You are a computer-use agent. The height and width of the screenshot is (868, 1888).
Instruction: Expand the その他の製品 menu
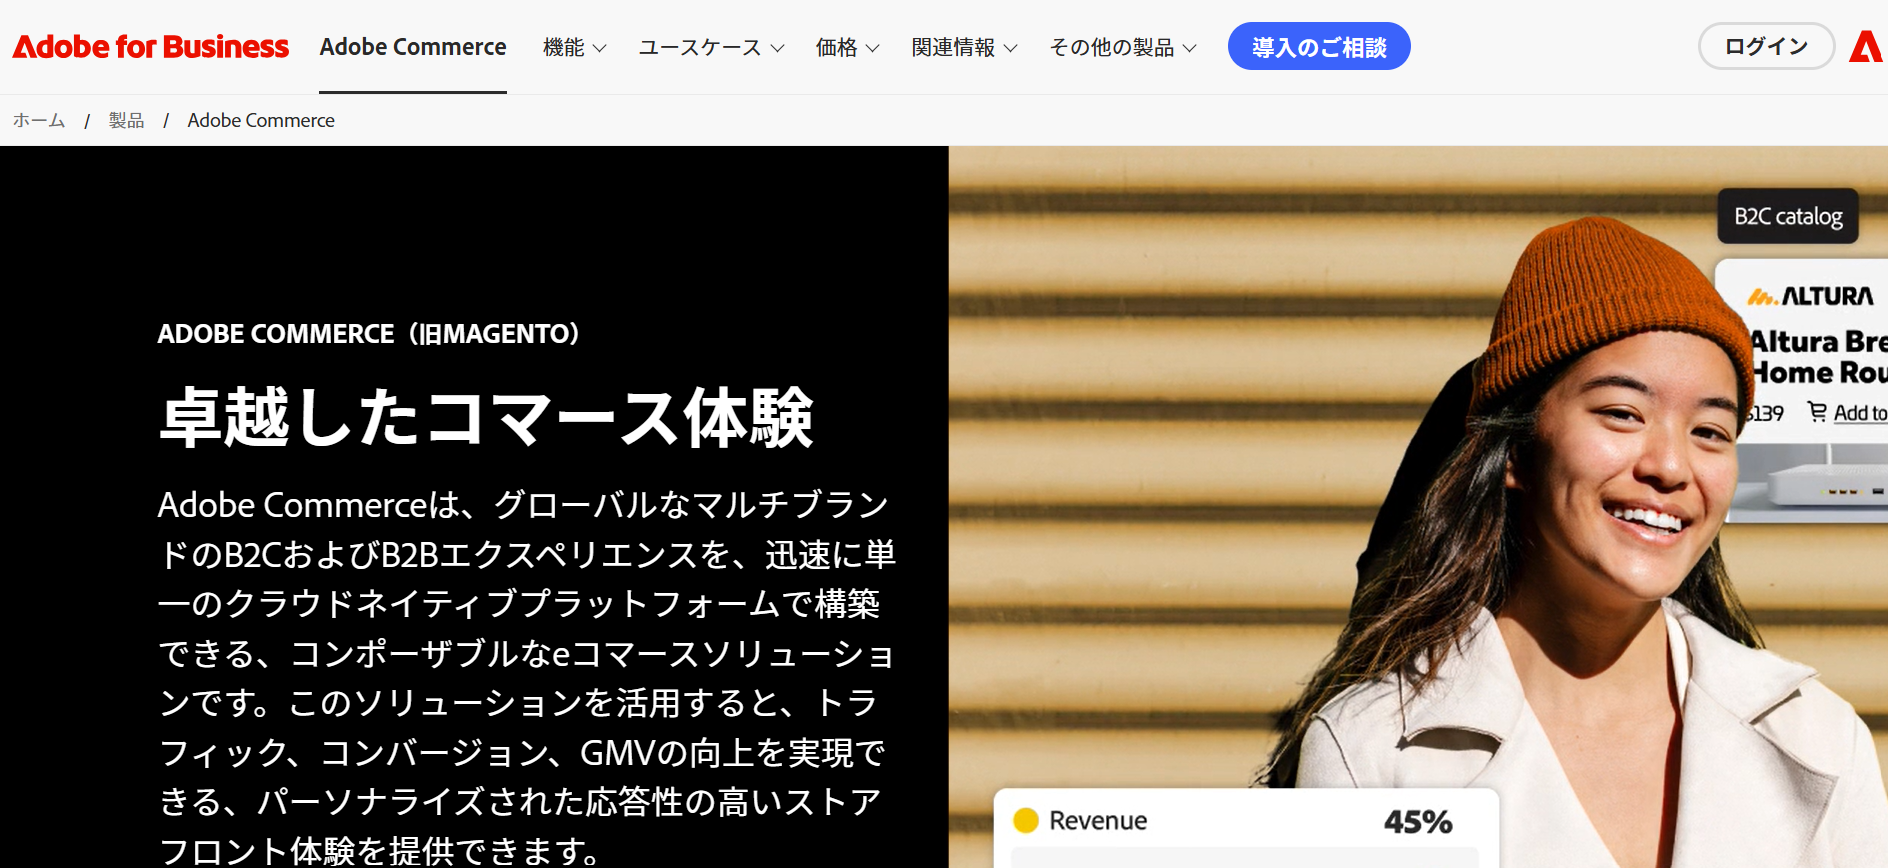[1123, 47]
